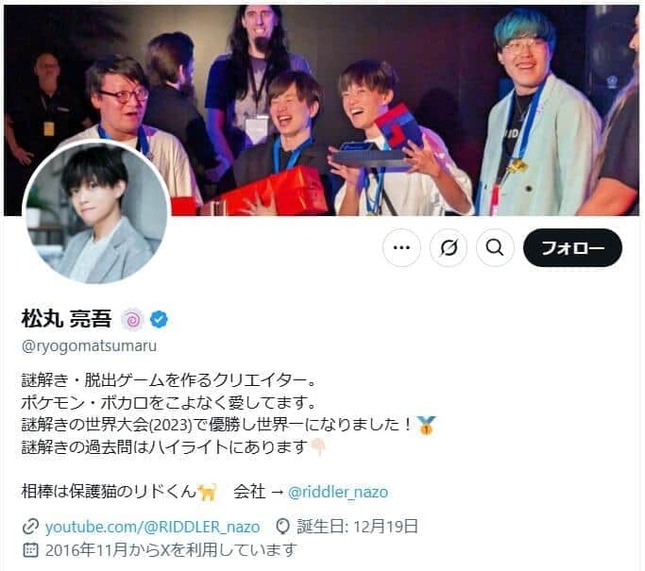645x571 pixels.
Task: Click the calendar joined-date icon
Action: pos(30,550)
